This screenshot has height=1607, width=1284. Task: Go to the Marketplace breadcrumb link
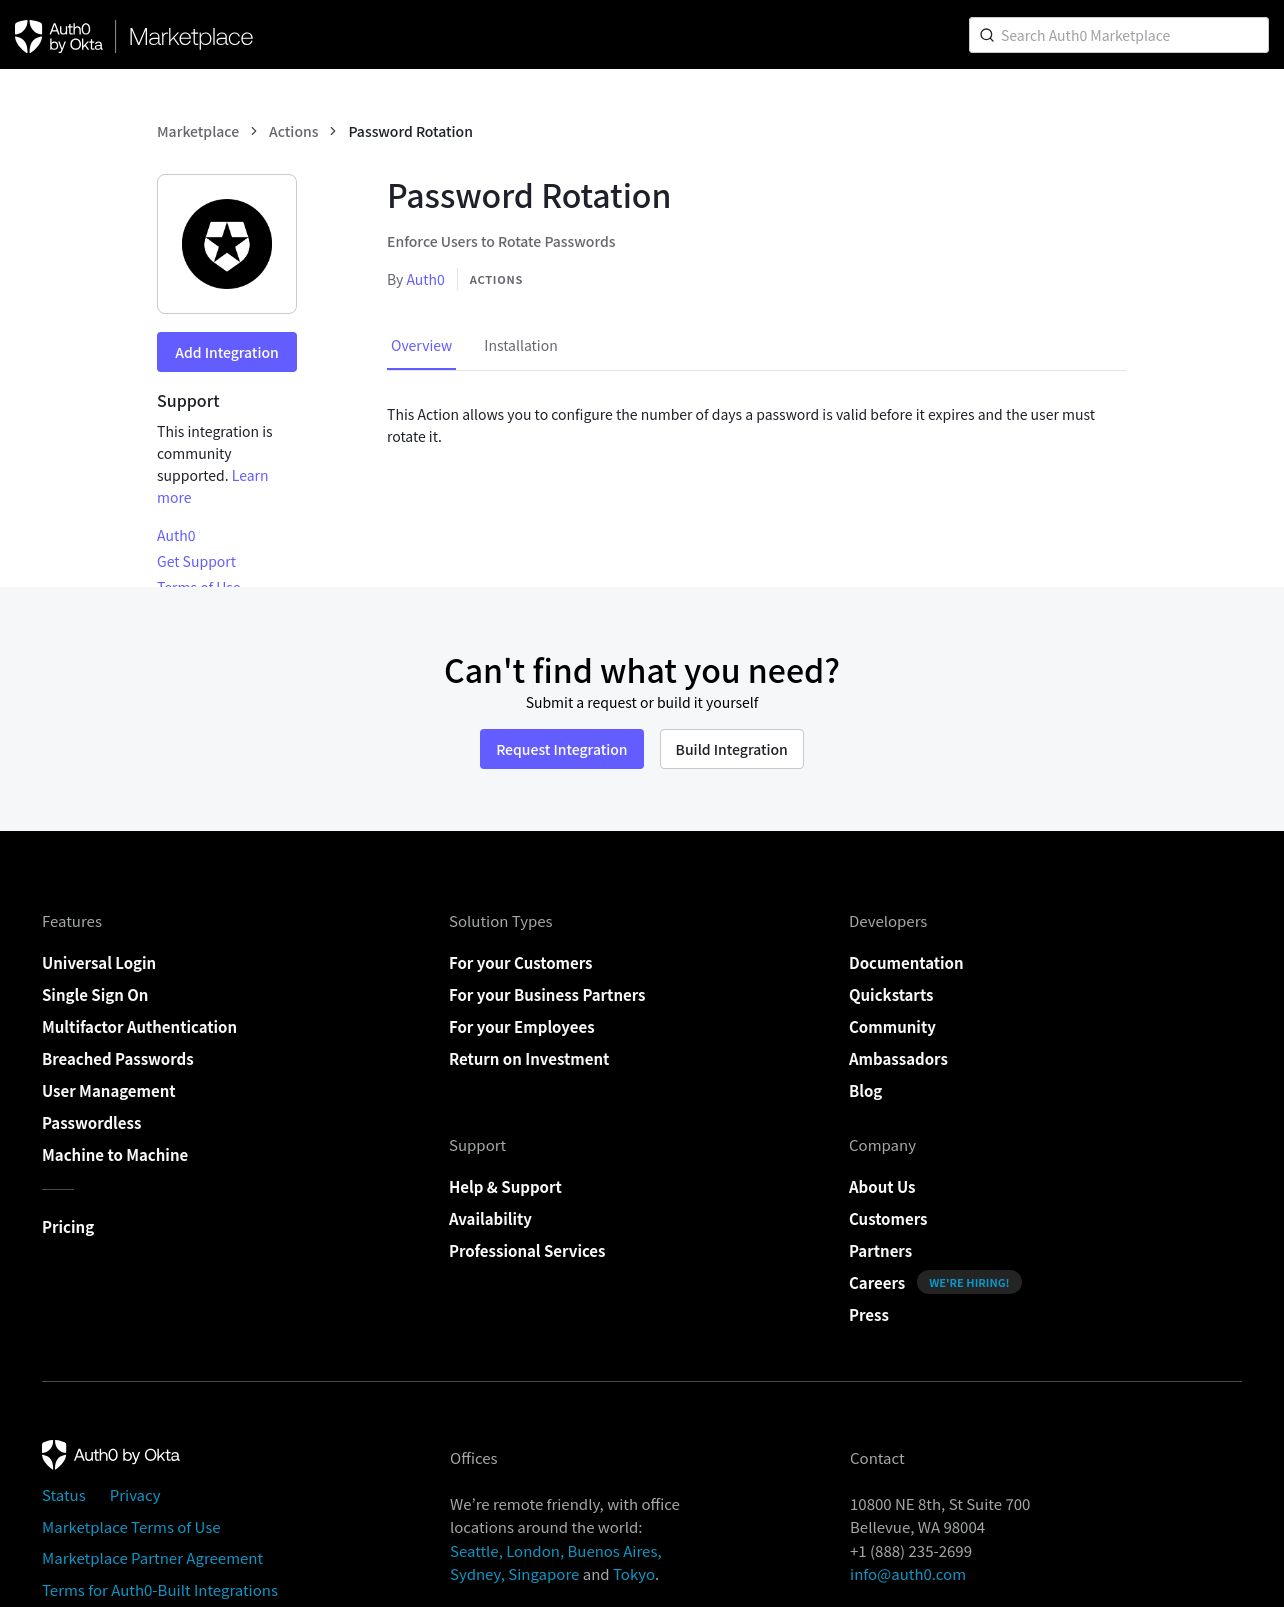click(x=198, y=131)
